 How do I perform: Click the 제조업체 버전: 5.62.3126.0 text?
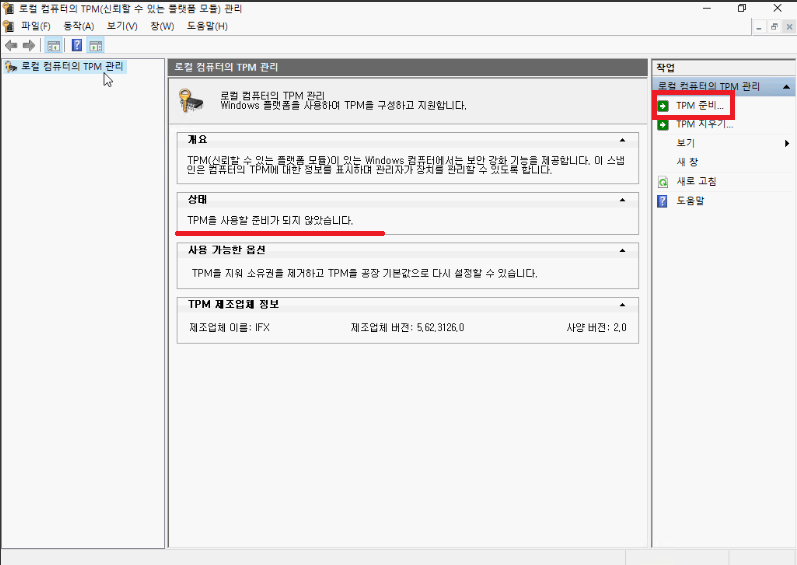pyautogui.click(x=407, y=328)
